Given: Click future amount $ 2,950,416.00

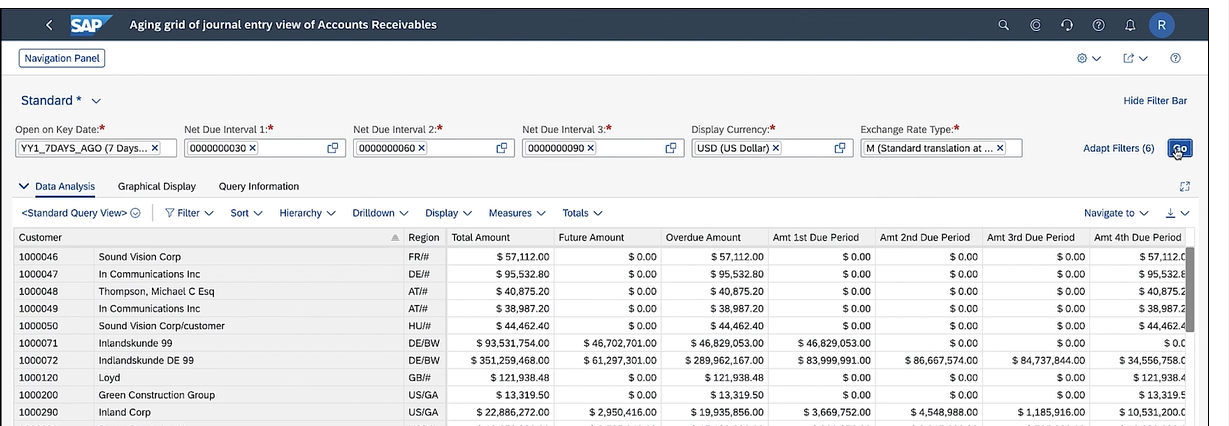Looking at the screenshot, I should 607,411.
